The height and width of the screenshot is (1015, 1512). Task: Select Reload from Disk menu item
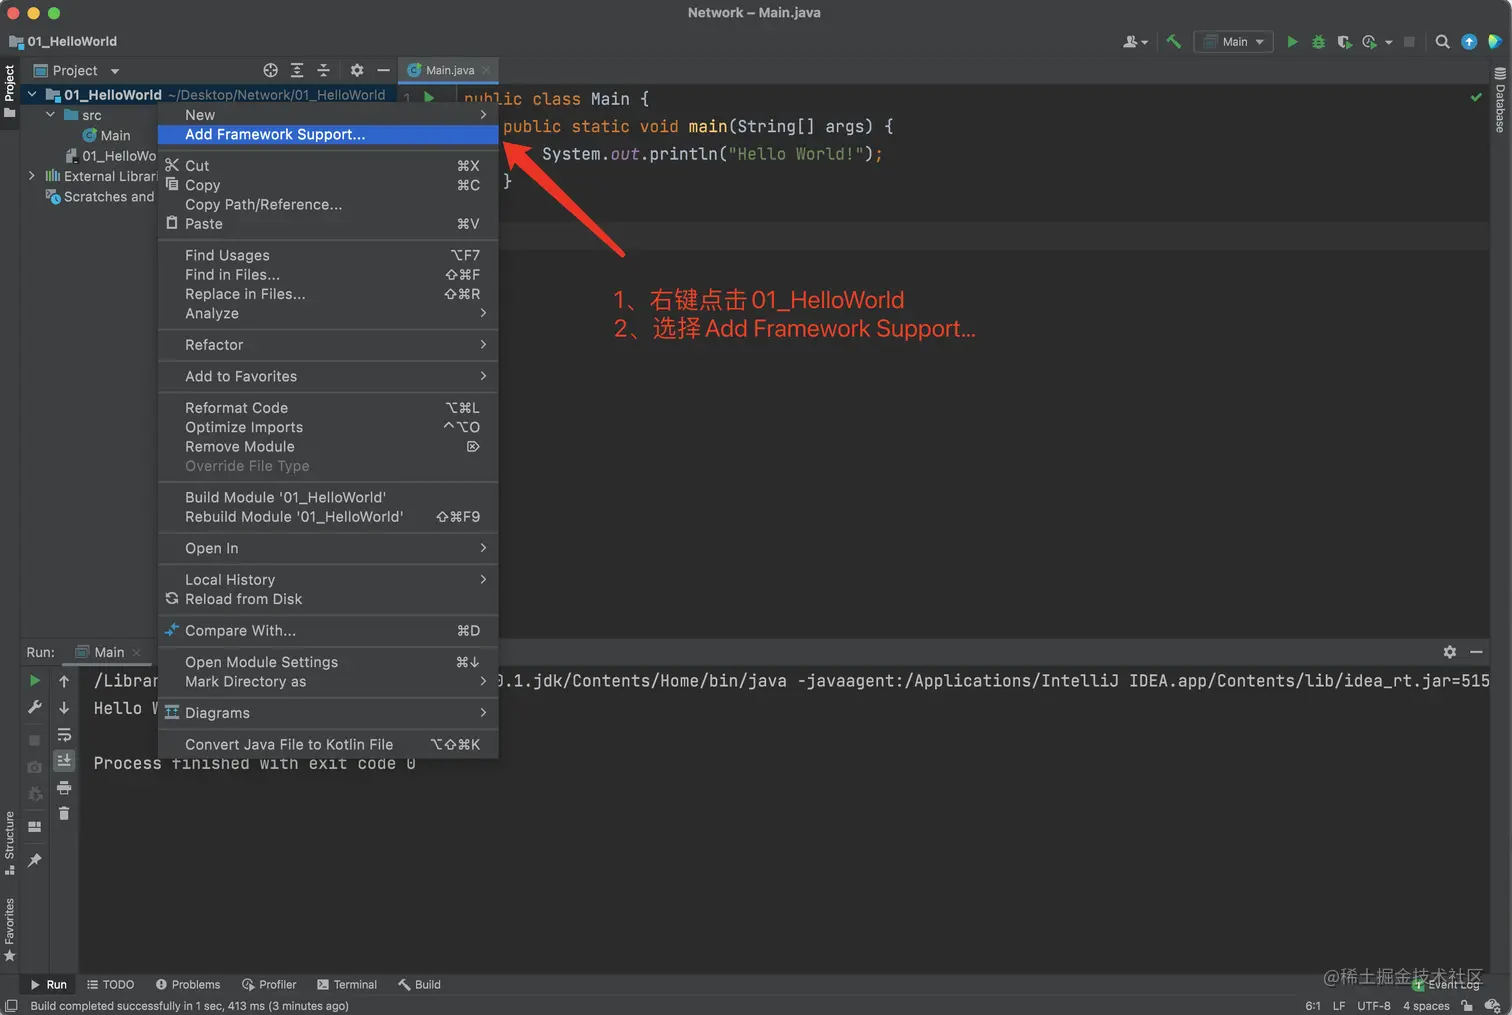click(x=328, y=599)
